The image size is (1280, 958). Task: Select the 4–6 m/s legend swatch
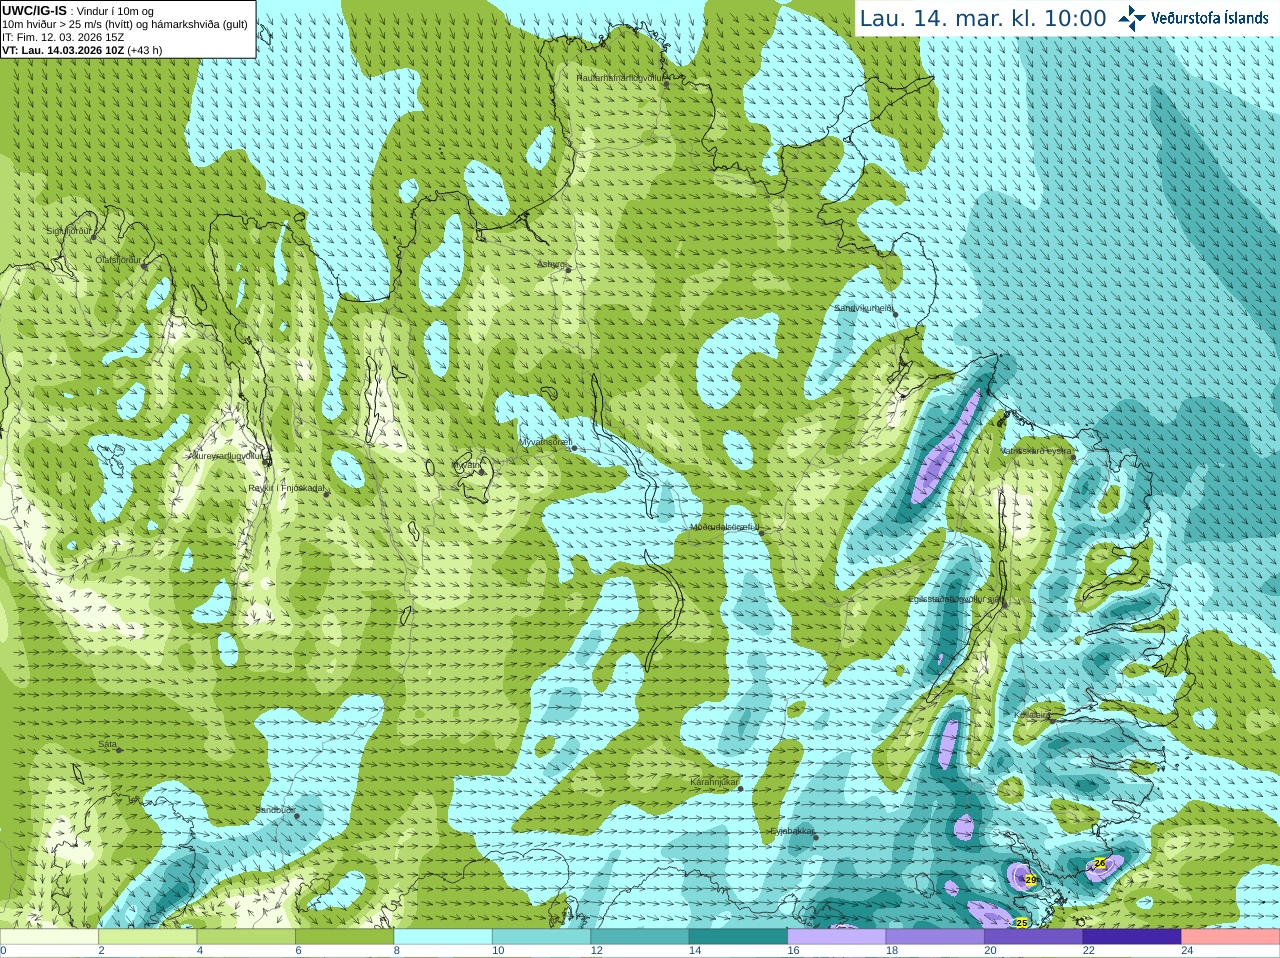(x=246, y=937)
